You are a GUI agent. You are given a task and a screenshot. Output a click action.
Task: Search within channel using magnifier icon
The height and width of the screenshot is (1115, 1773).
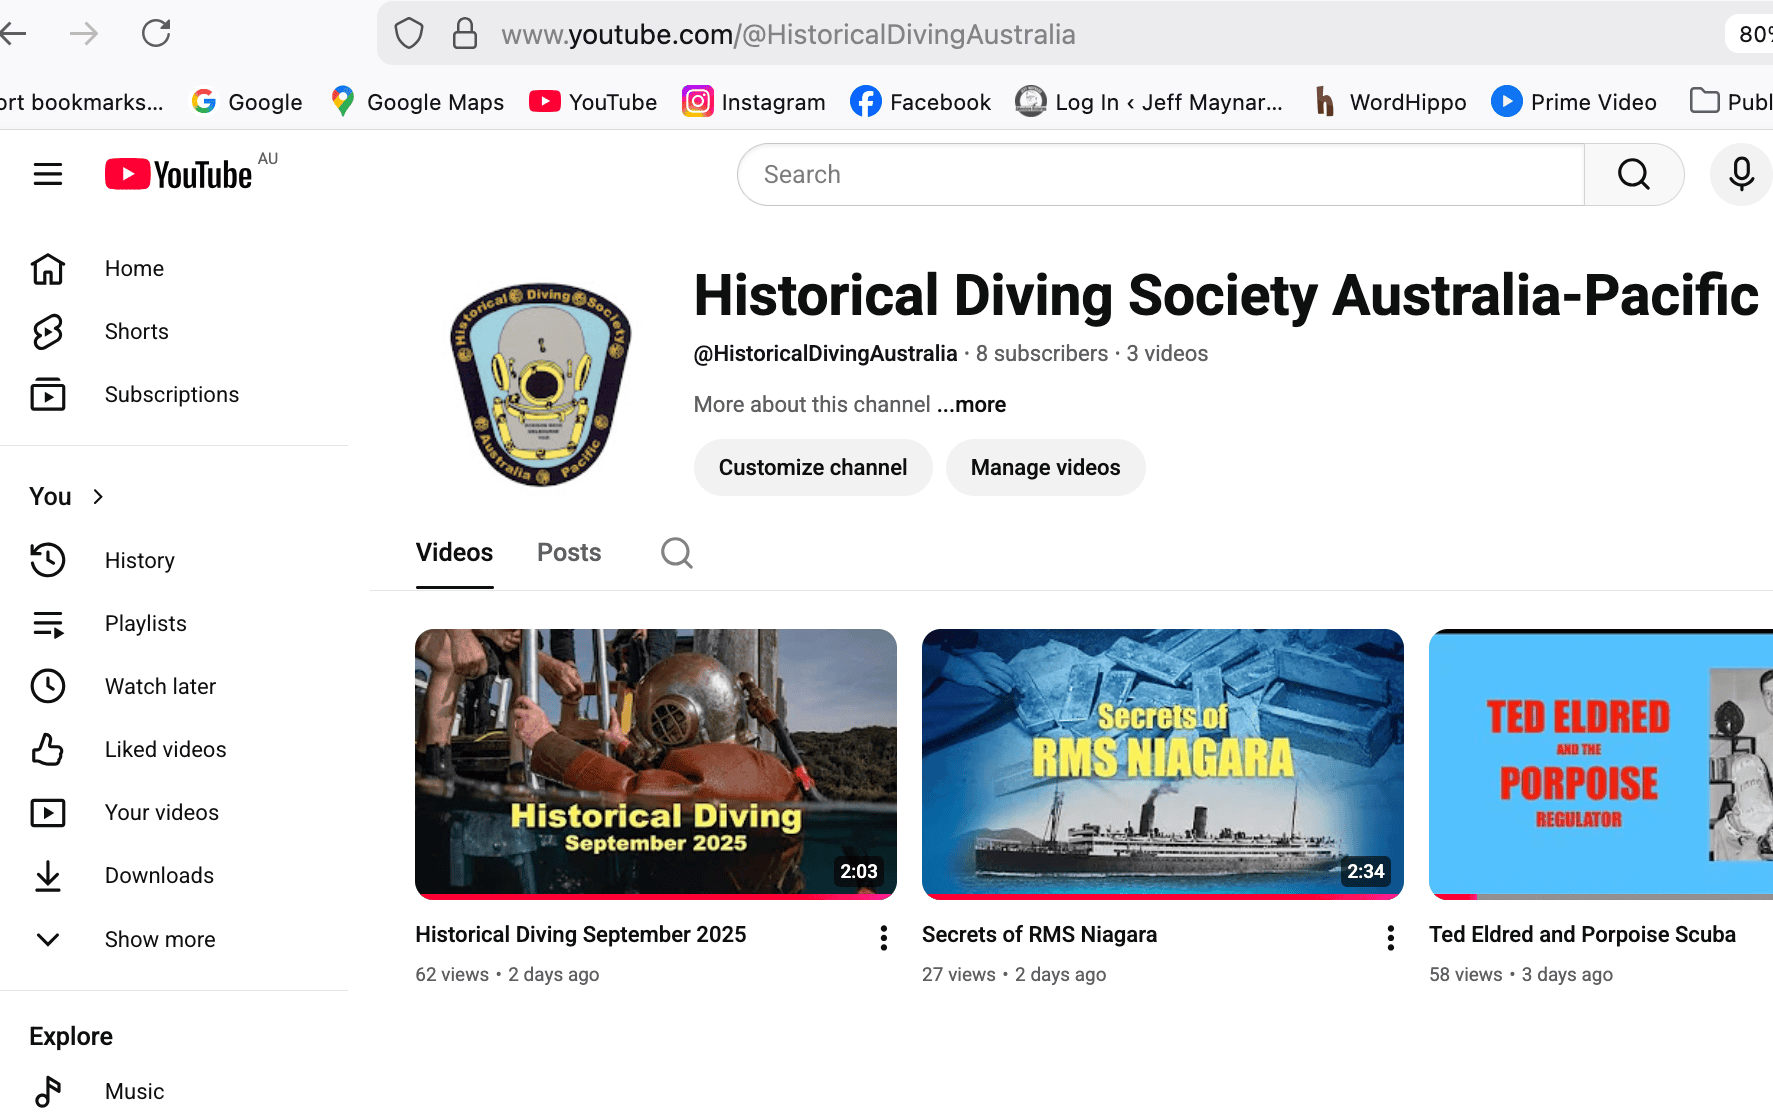pyautogui.click(x=677, y=553)
